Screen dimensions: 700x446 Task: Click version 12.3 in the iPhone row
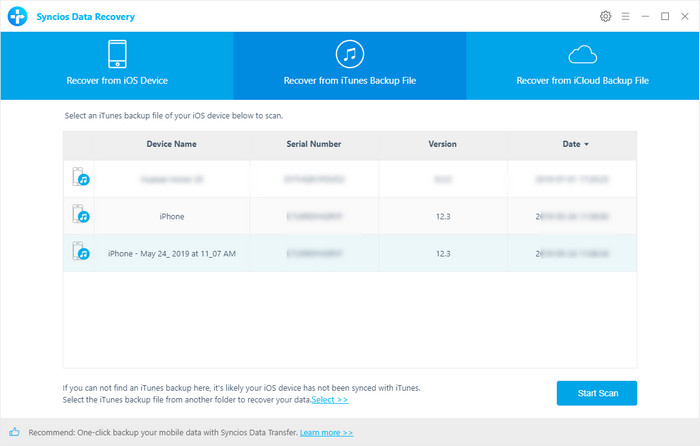pyautogui.click(x=443, y=217)
